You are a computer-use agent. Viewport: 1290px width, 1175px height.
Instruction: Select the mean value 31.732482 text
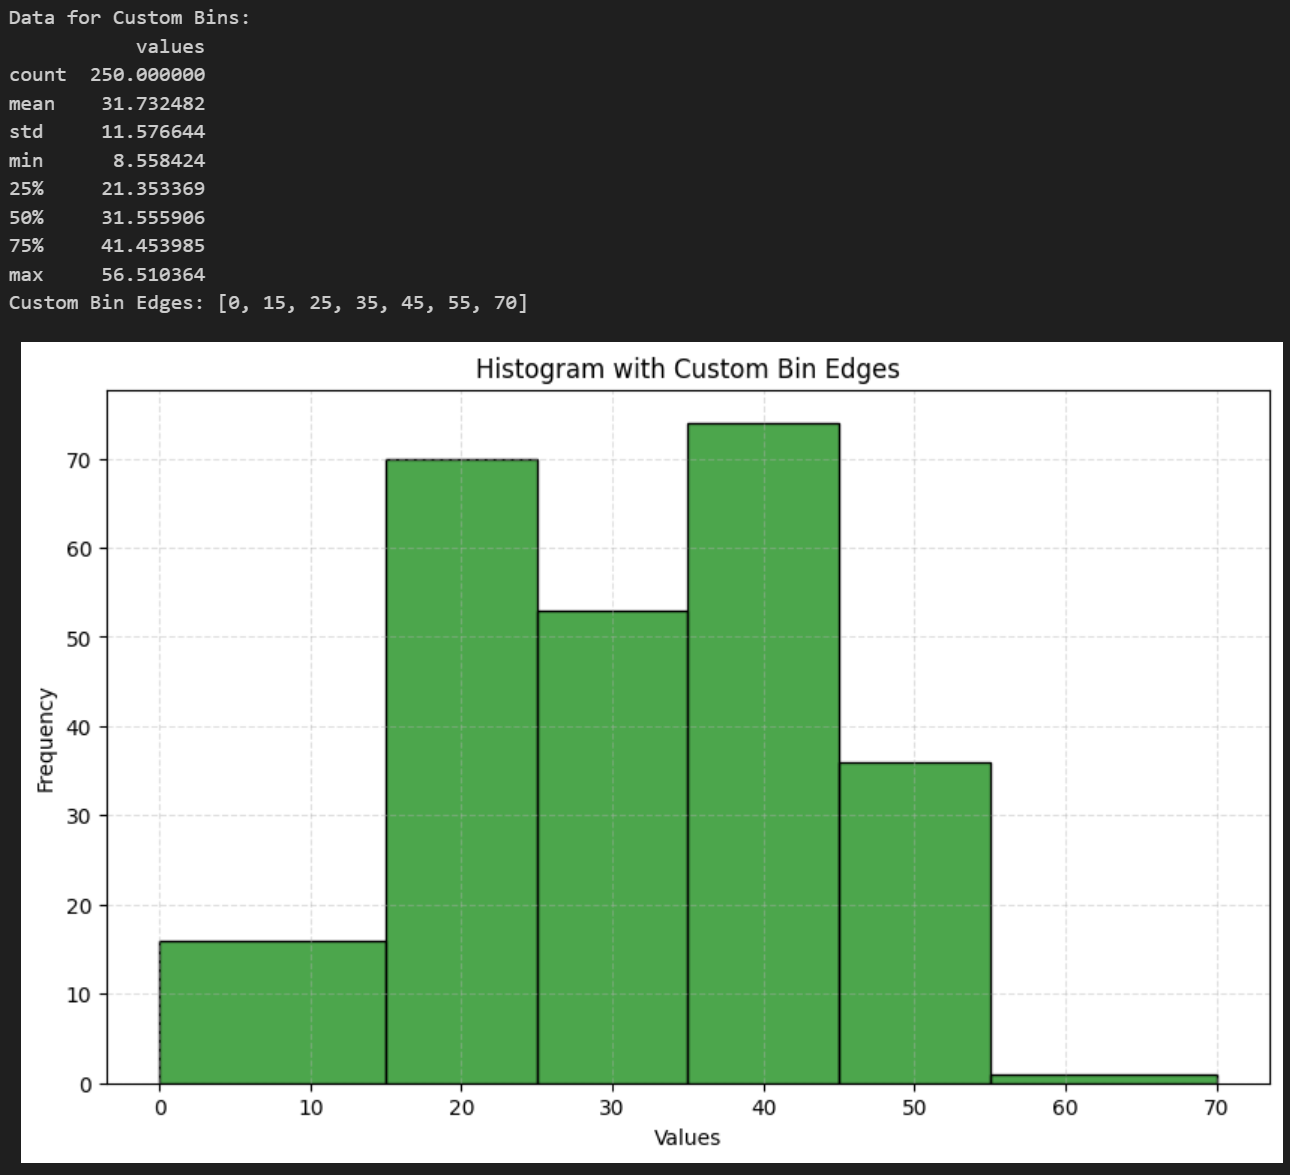(x=152, y=103)
